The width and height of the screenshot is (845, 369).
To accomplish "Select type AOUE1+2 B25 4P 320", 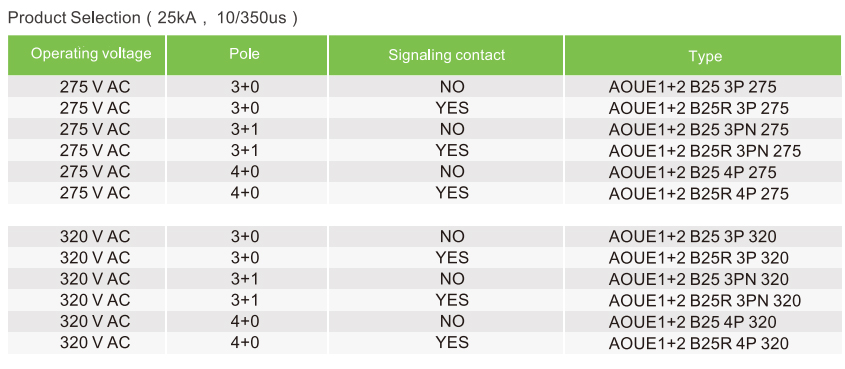I will 692,322.
